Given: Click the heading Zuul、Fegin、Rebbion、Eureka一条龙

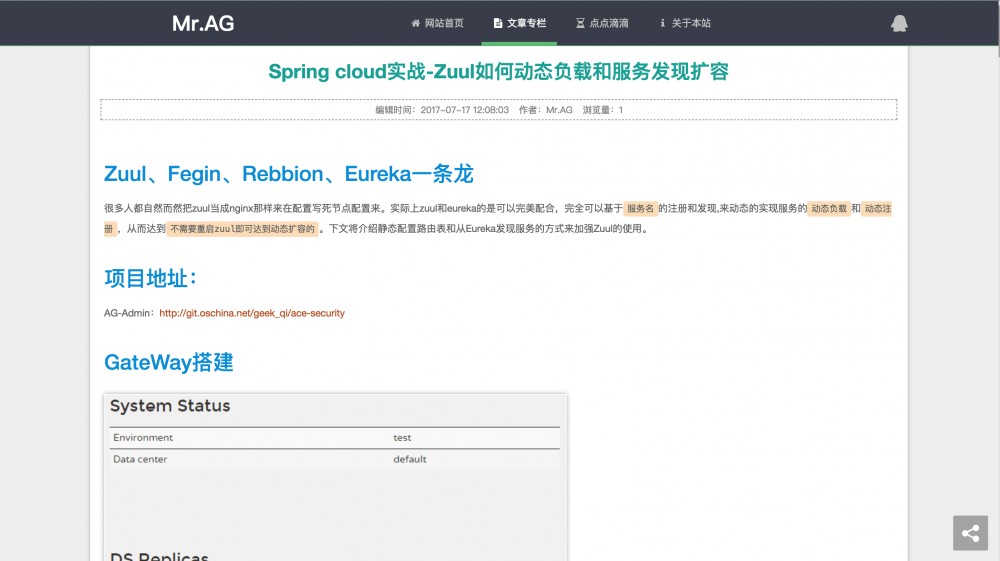Looking at the screenshot, I should pos(288,173).
